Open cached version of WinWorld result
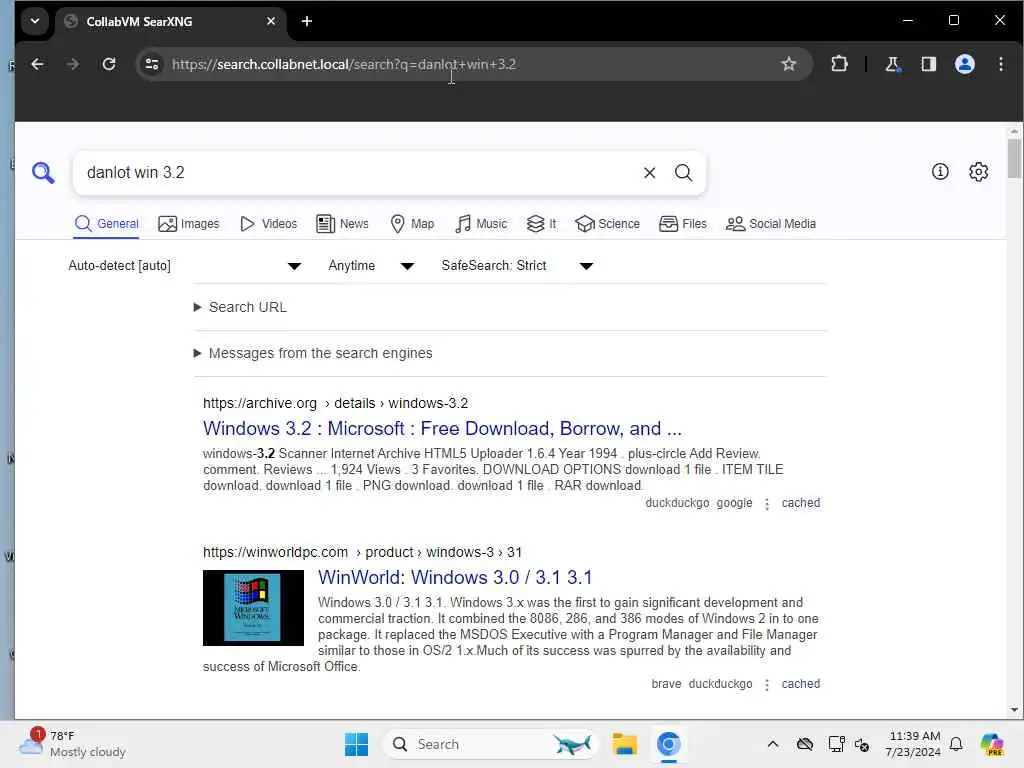Image resolution: width=1024 pixels, height=768 pixels. [801, 684]
